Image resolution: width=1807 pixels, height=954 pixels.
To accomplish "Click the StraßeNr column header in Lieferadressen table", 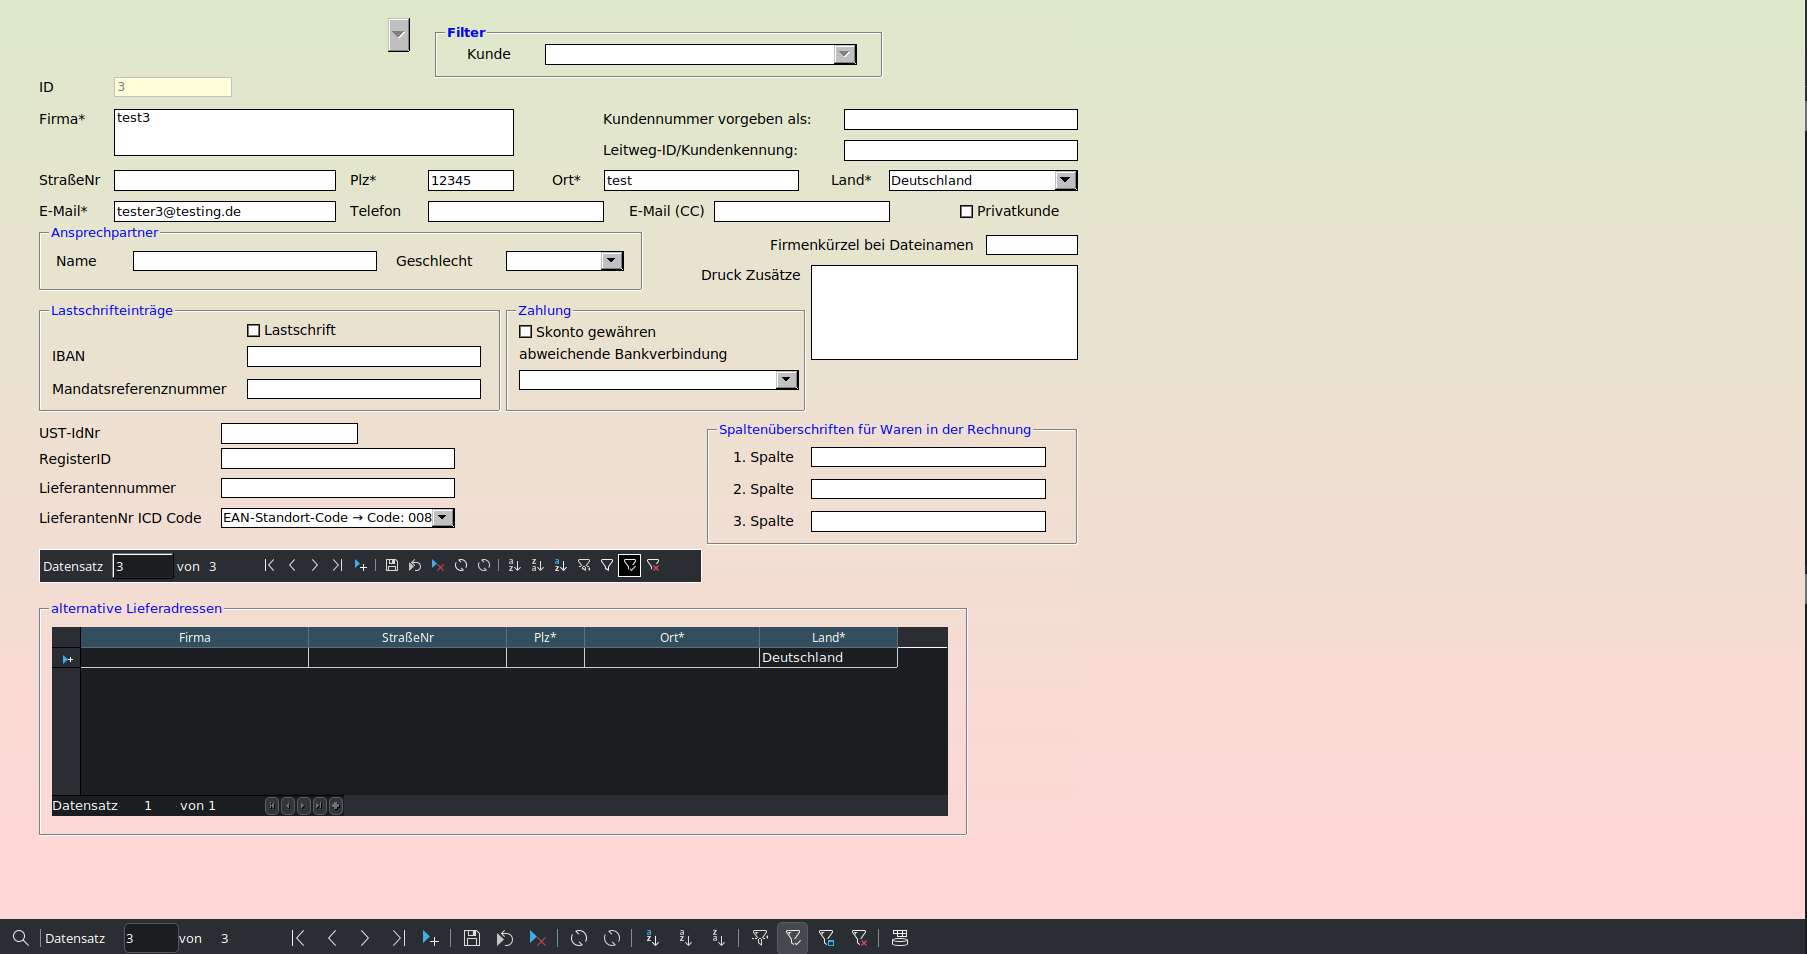I will click(408, 637).
